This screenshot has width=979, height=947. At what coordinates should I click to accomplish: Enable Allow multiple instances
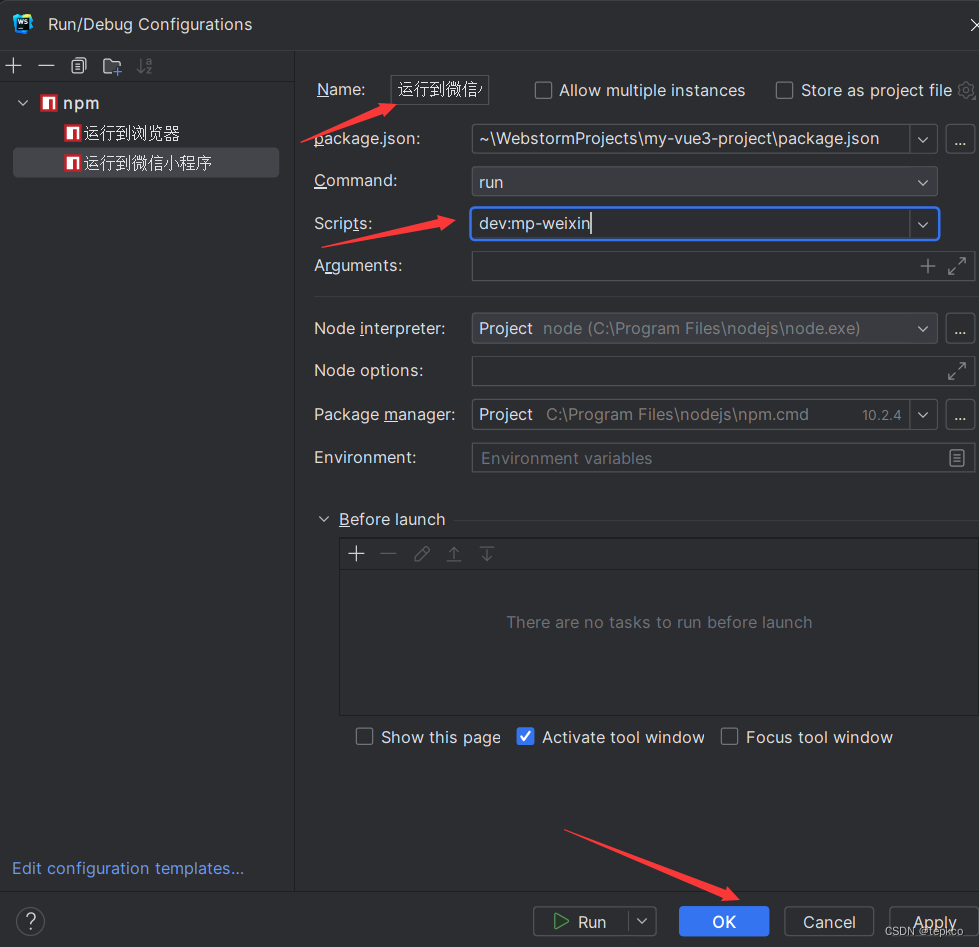(x=543, y=91)
